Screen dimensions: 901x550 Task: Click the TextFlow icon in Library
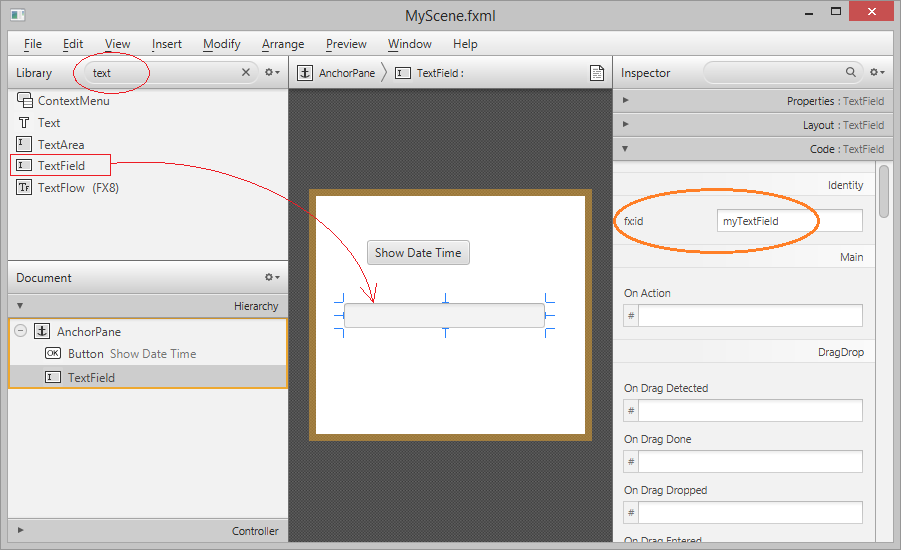pos(24,187)
